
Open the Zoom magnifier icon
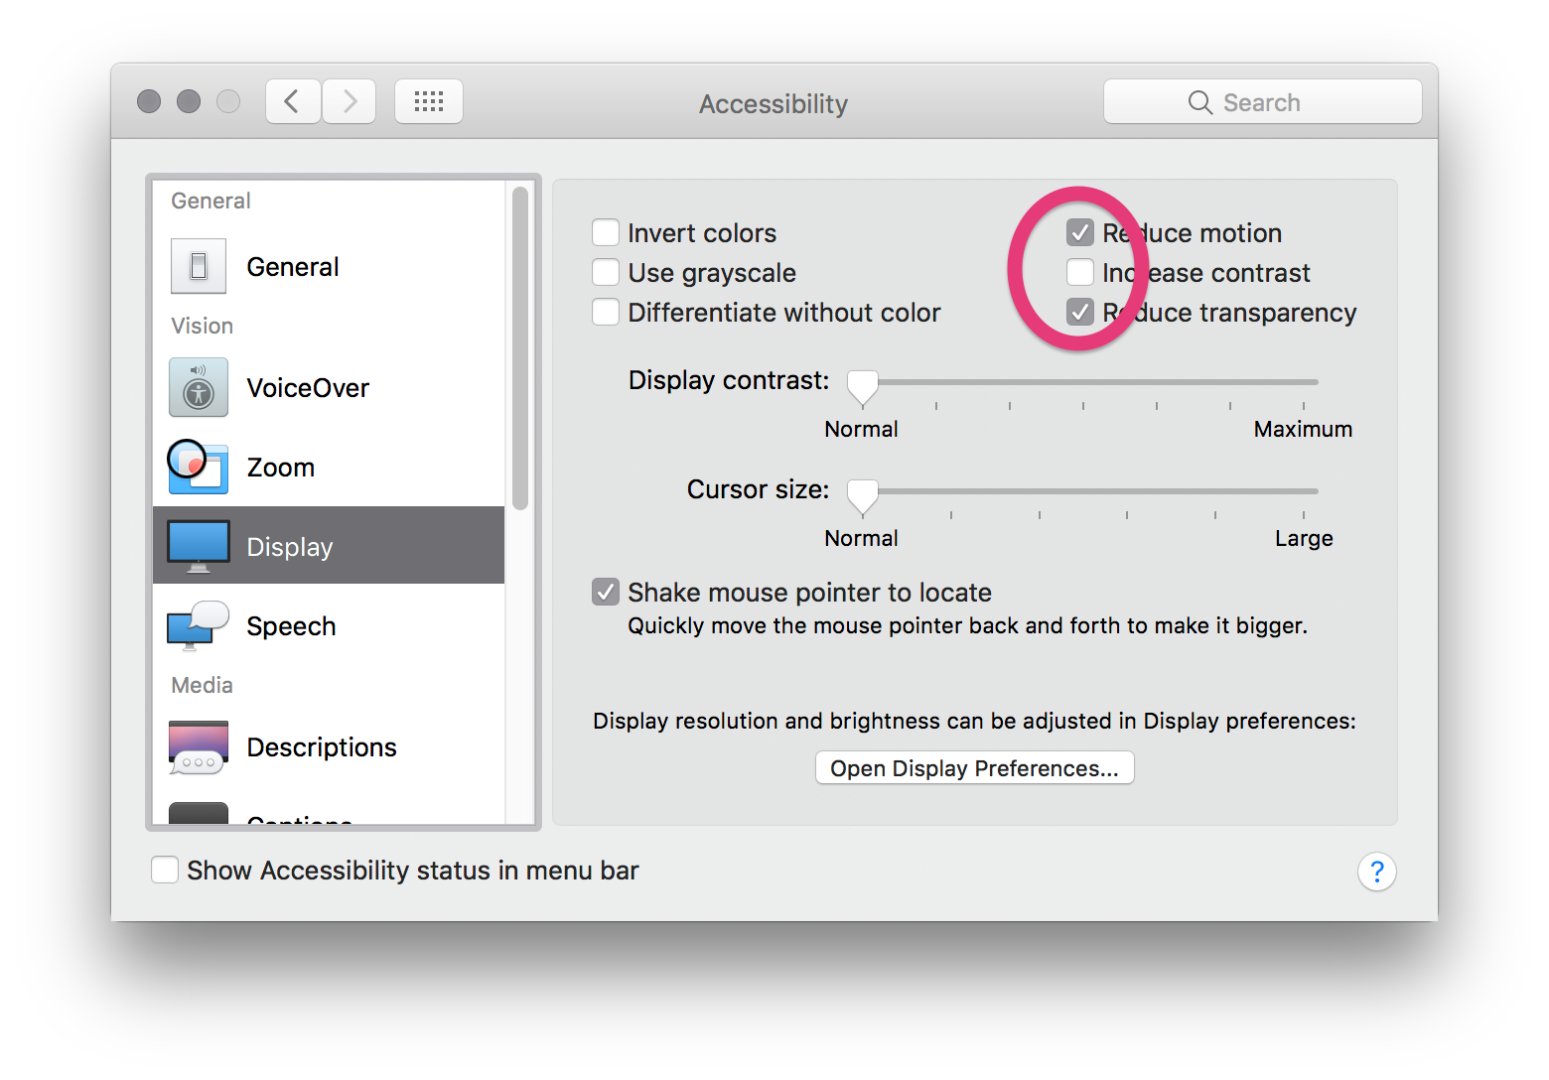point(198,467)
